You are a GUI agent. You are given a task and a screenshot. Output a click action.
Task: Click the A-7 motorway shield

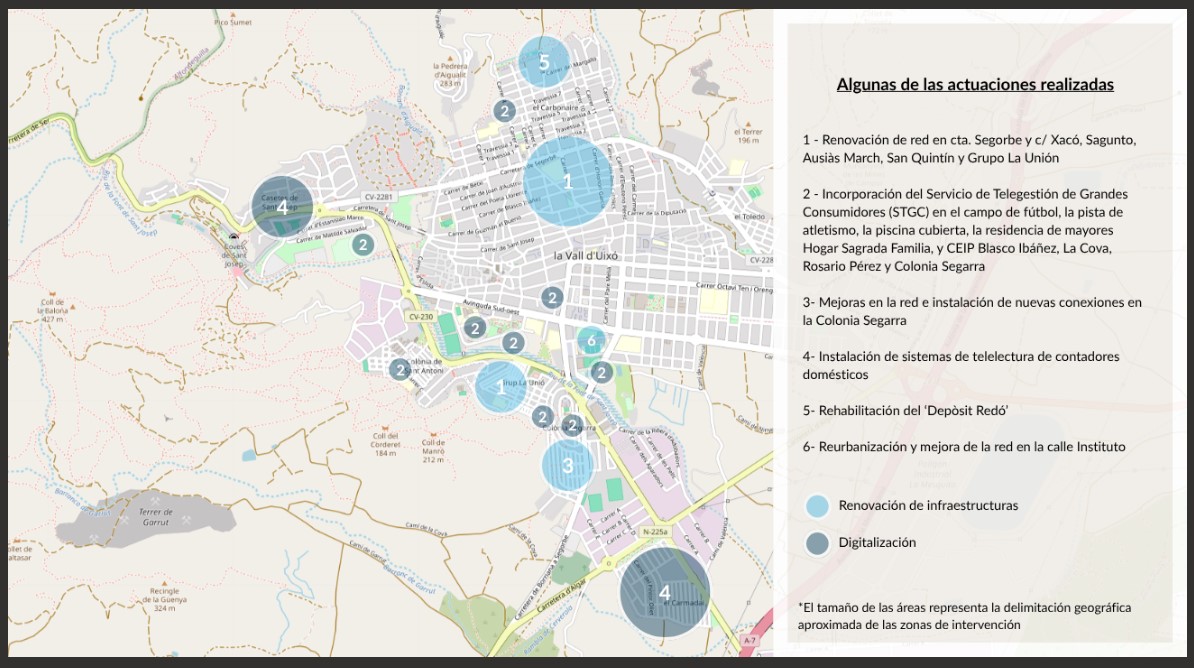click(750, 641)
